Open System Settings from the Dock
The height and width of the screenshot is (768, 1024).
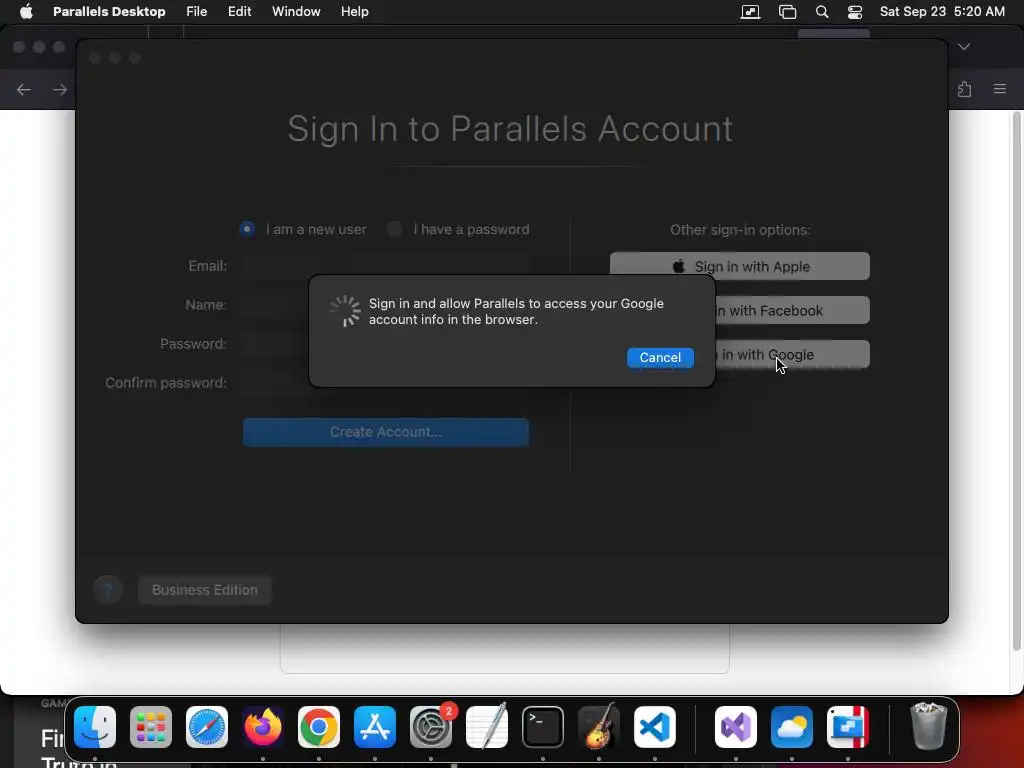click(431, 727)
